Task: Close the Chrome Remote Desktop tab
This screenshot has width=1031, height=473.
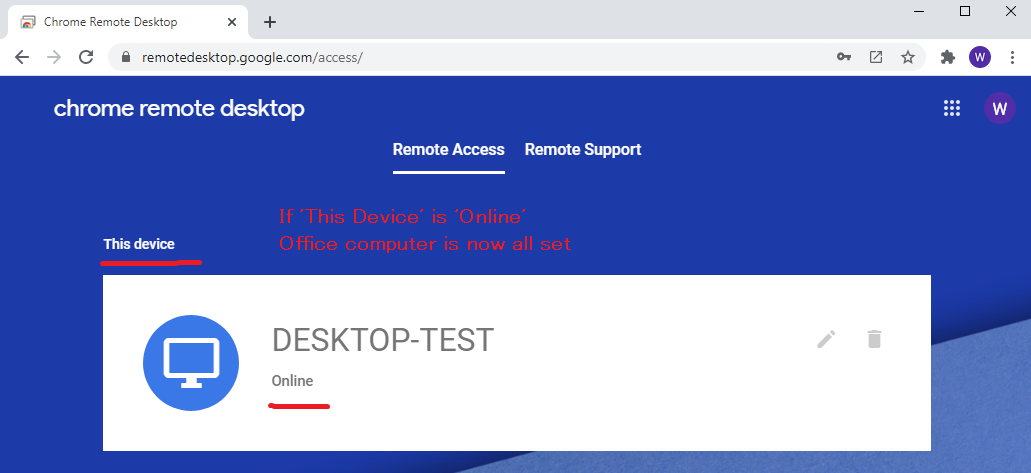Action: pyautogui.click(x=232, y=22)
